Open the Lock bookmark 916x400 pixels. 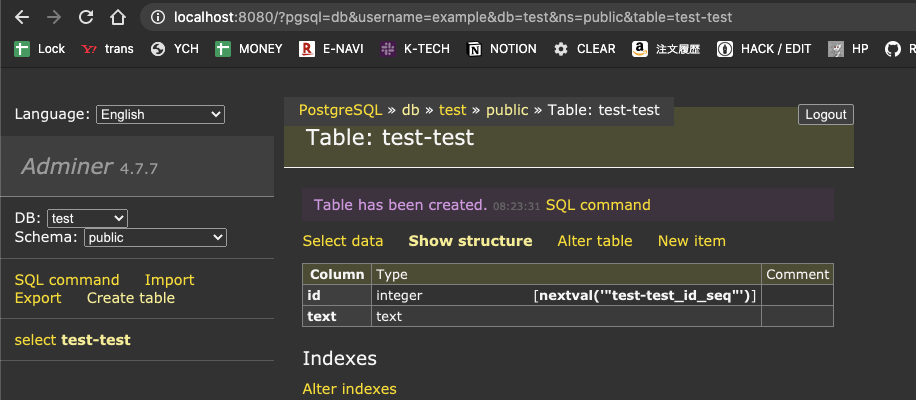40,49
